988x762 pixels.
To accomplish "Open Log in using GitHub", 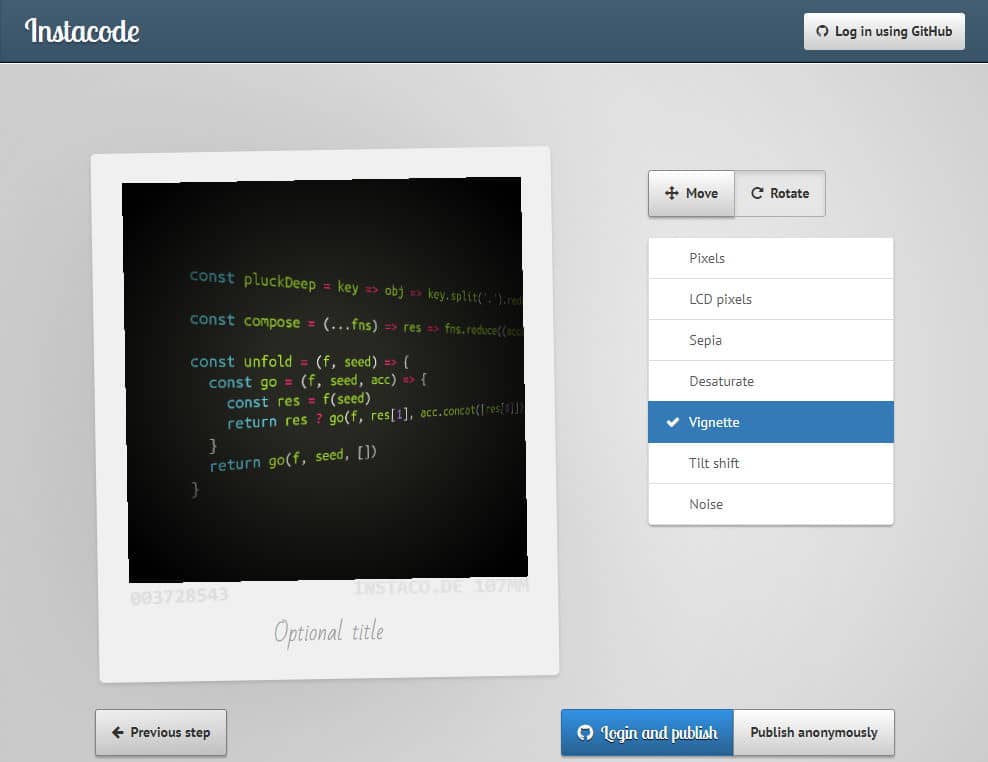I will [x=884, y=31].
